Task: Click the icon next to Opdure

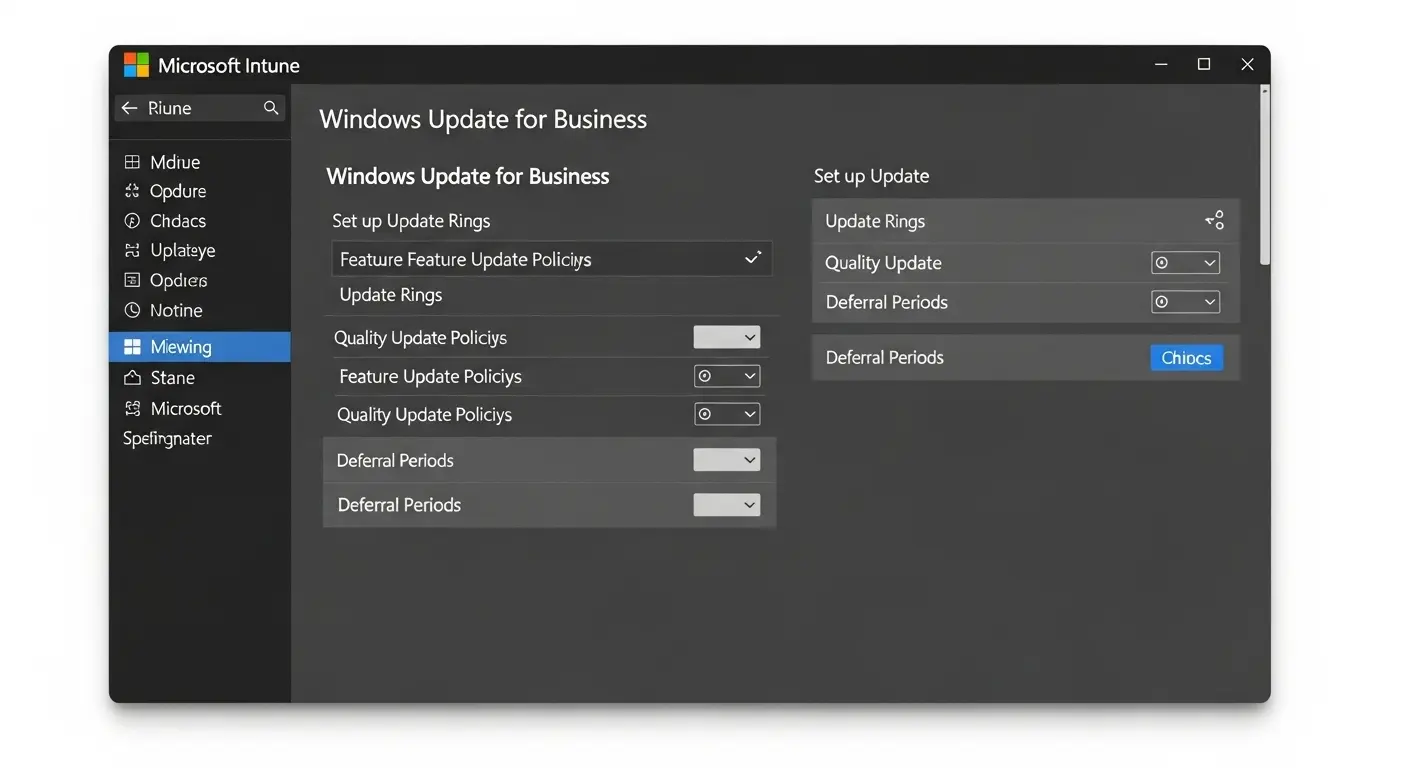Action: click(x=132, y=191)
